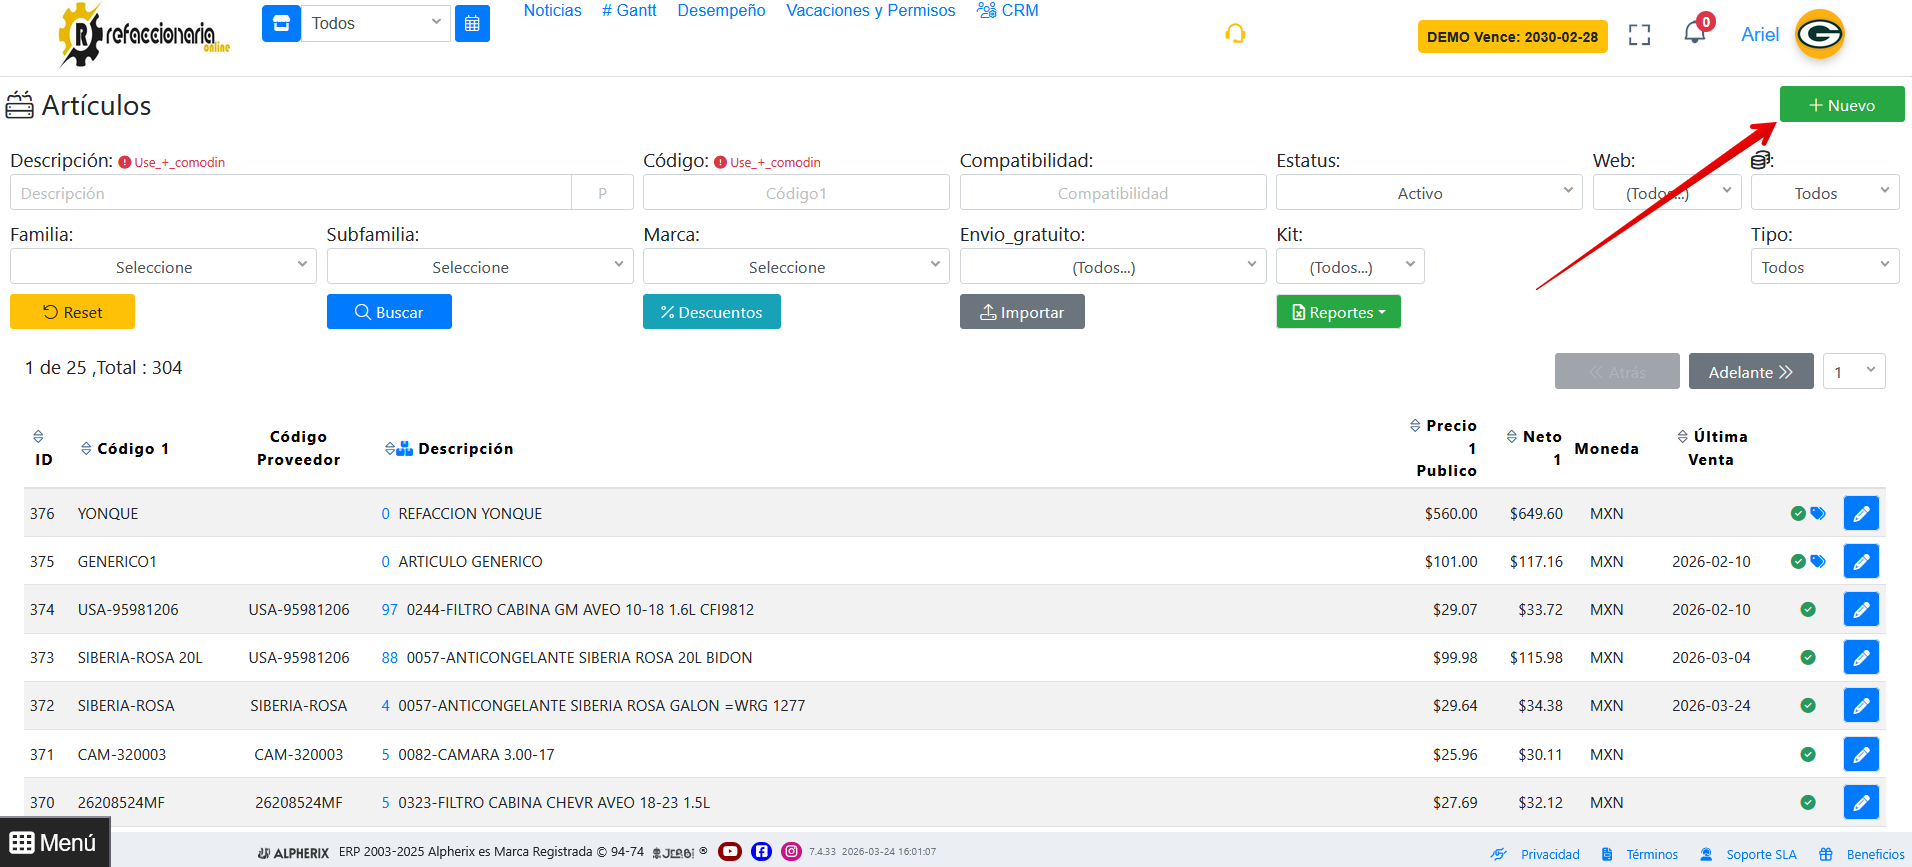This screenshot has height=867, width=1912.
Task: Toggle fullscreen mode icon
Action: pyautogui.click(x=1639, y=35)
